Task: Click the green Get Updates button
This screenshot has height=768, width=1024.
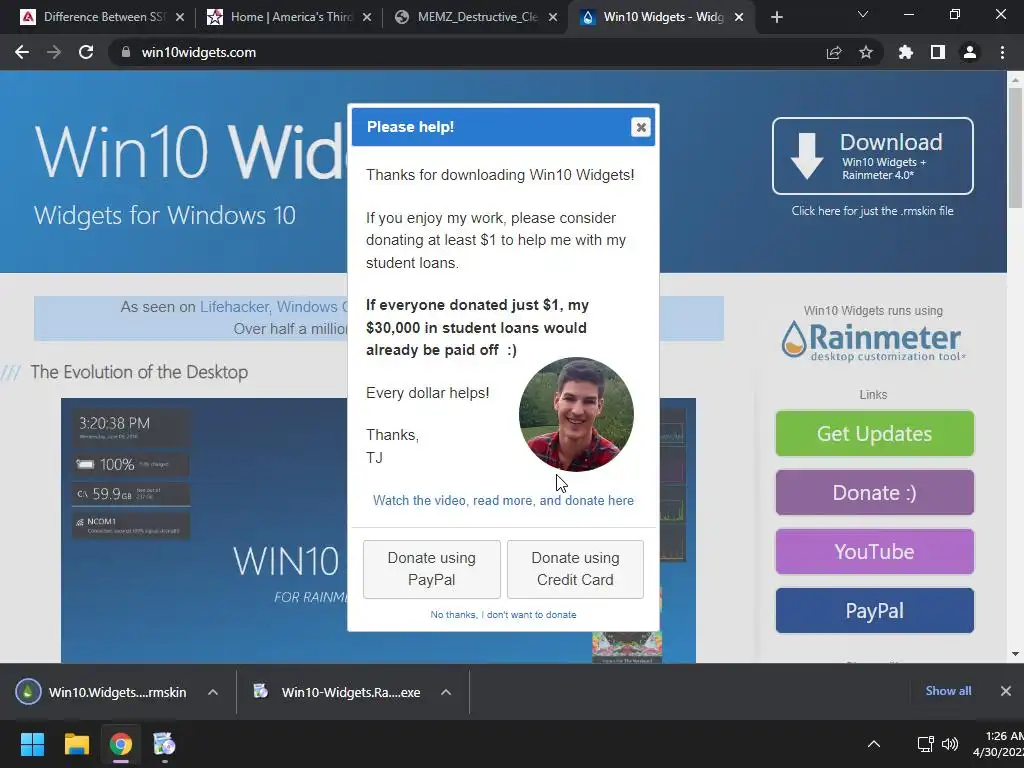Action: (874, 434)
